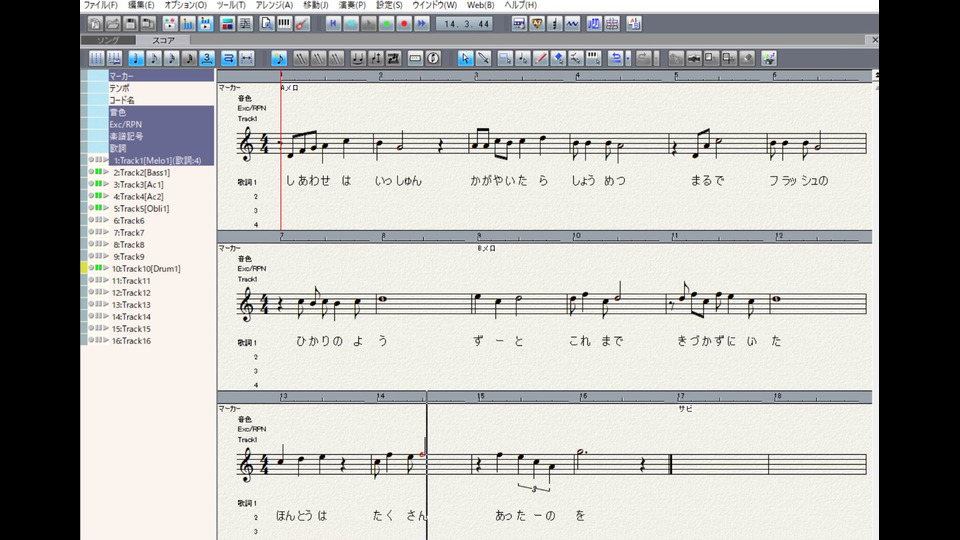
Task: Open the chord A7 shield icon
Action: [x=537, y=24]
